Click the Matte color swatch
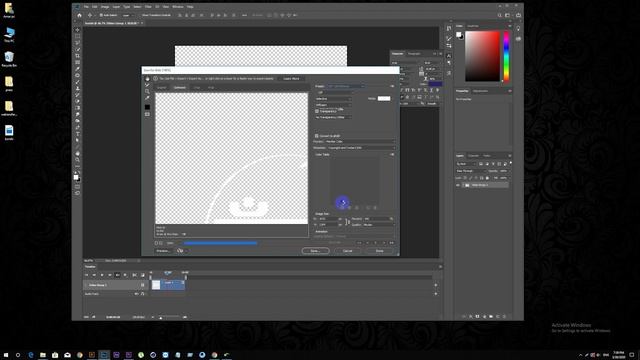The width and height of the screenshot is (640, 360). [x=384, y=98]
